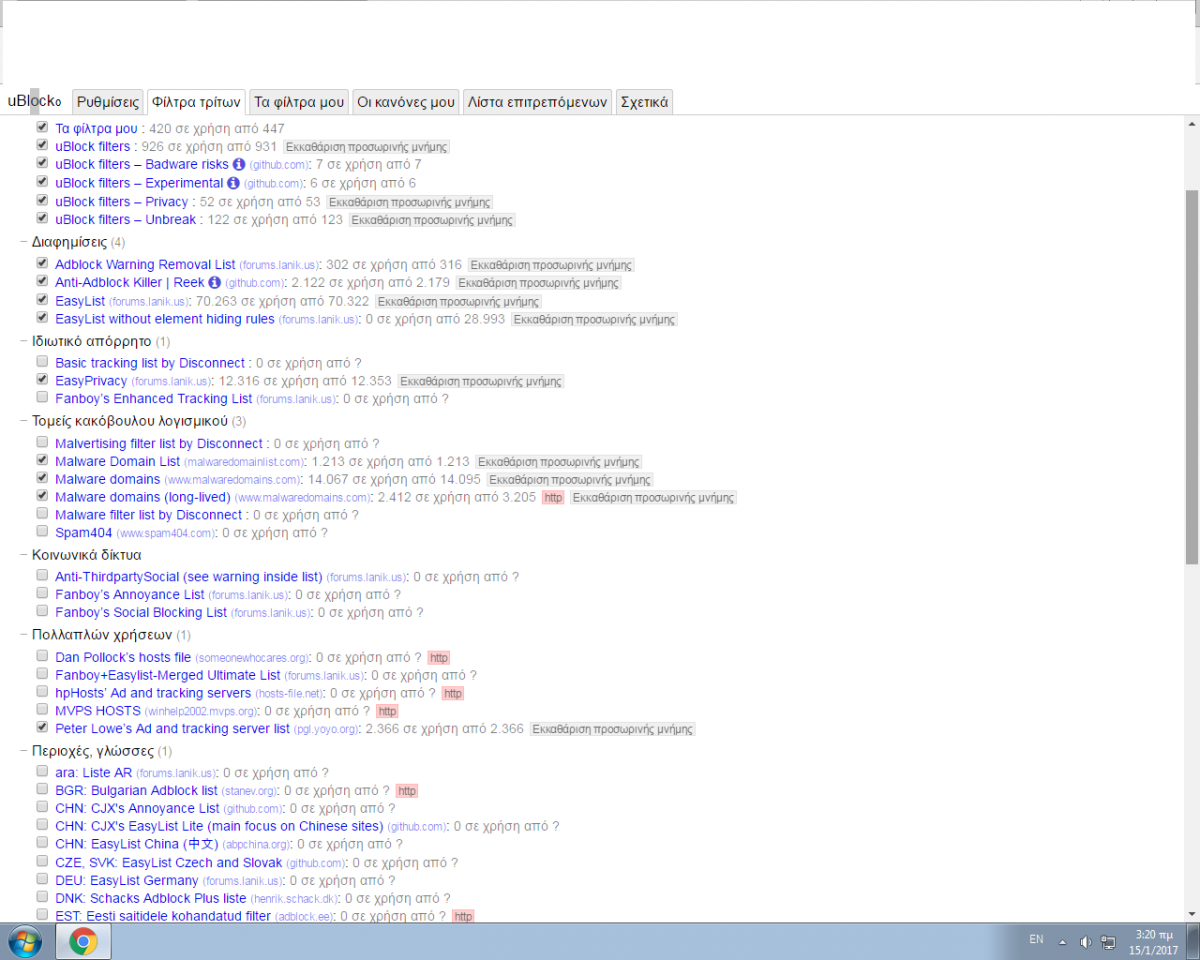Open the network icon in system tray
1200x960 pixels.
(1108, 941)
